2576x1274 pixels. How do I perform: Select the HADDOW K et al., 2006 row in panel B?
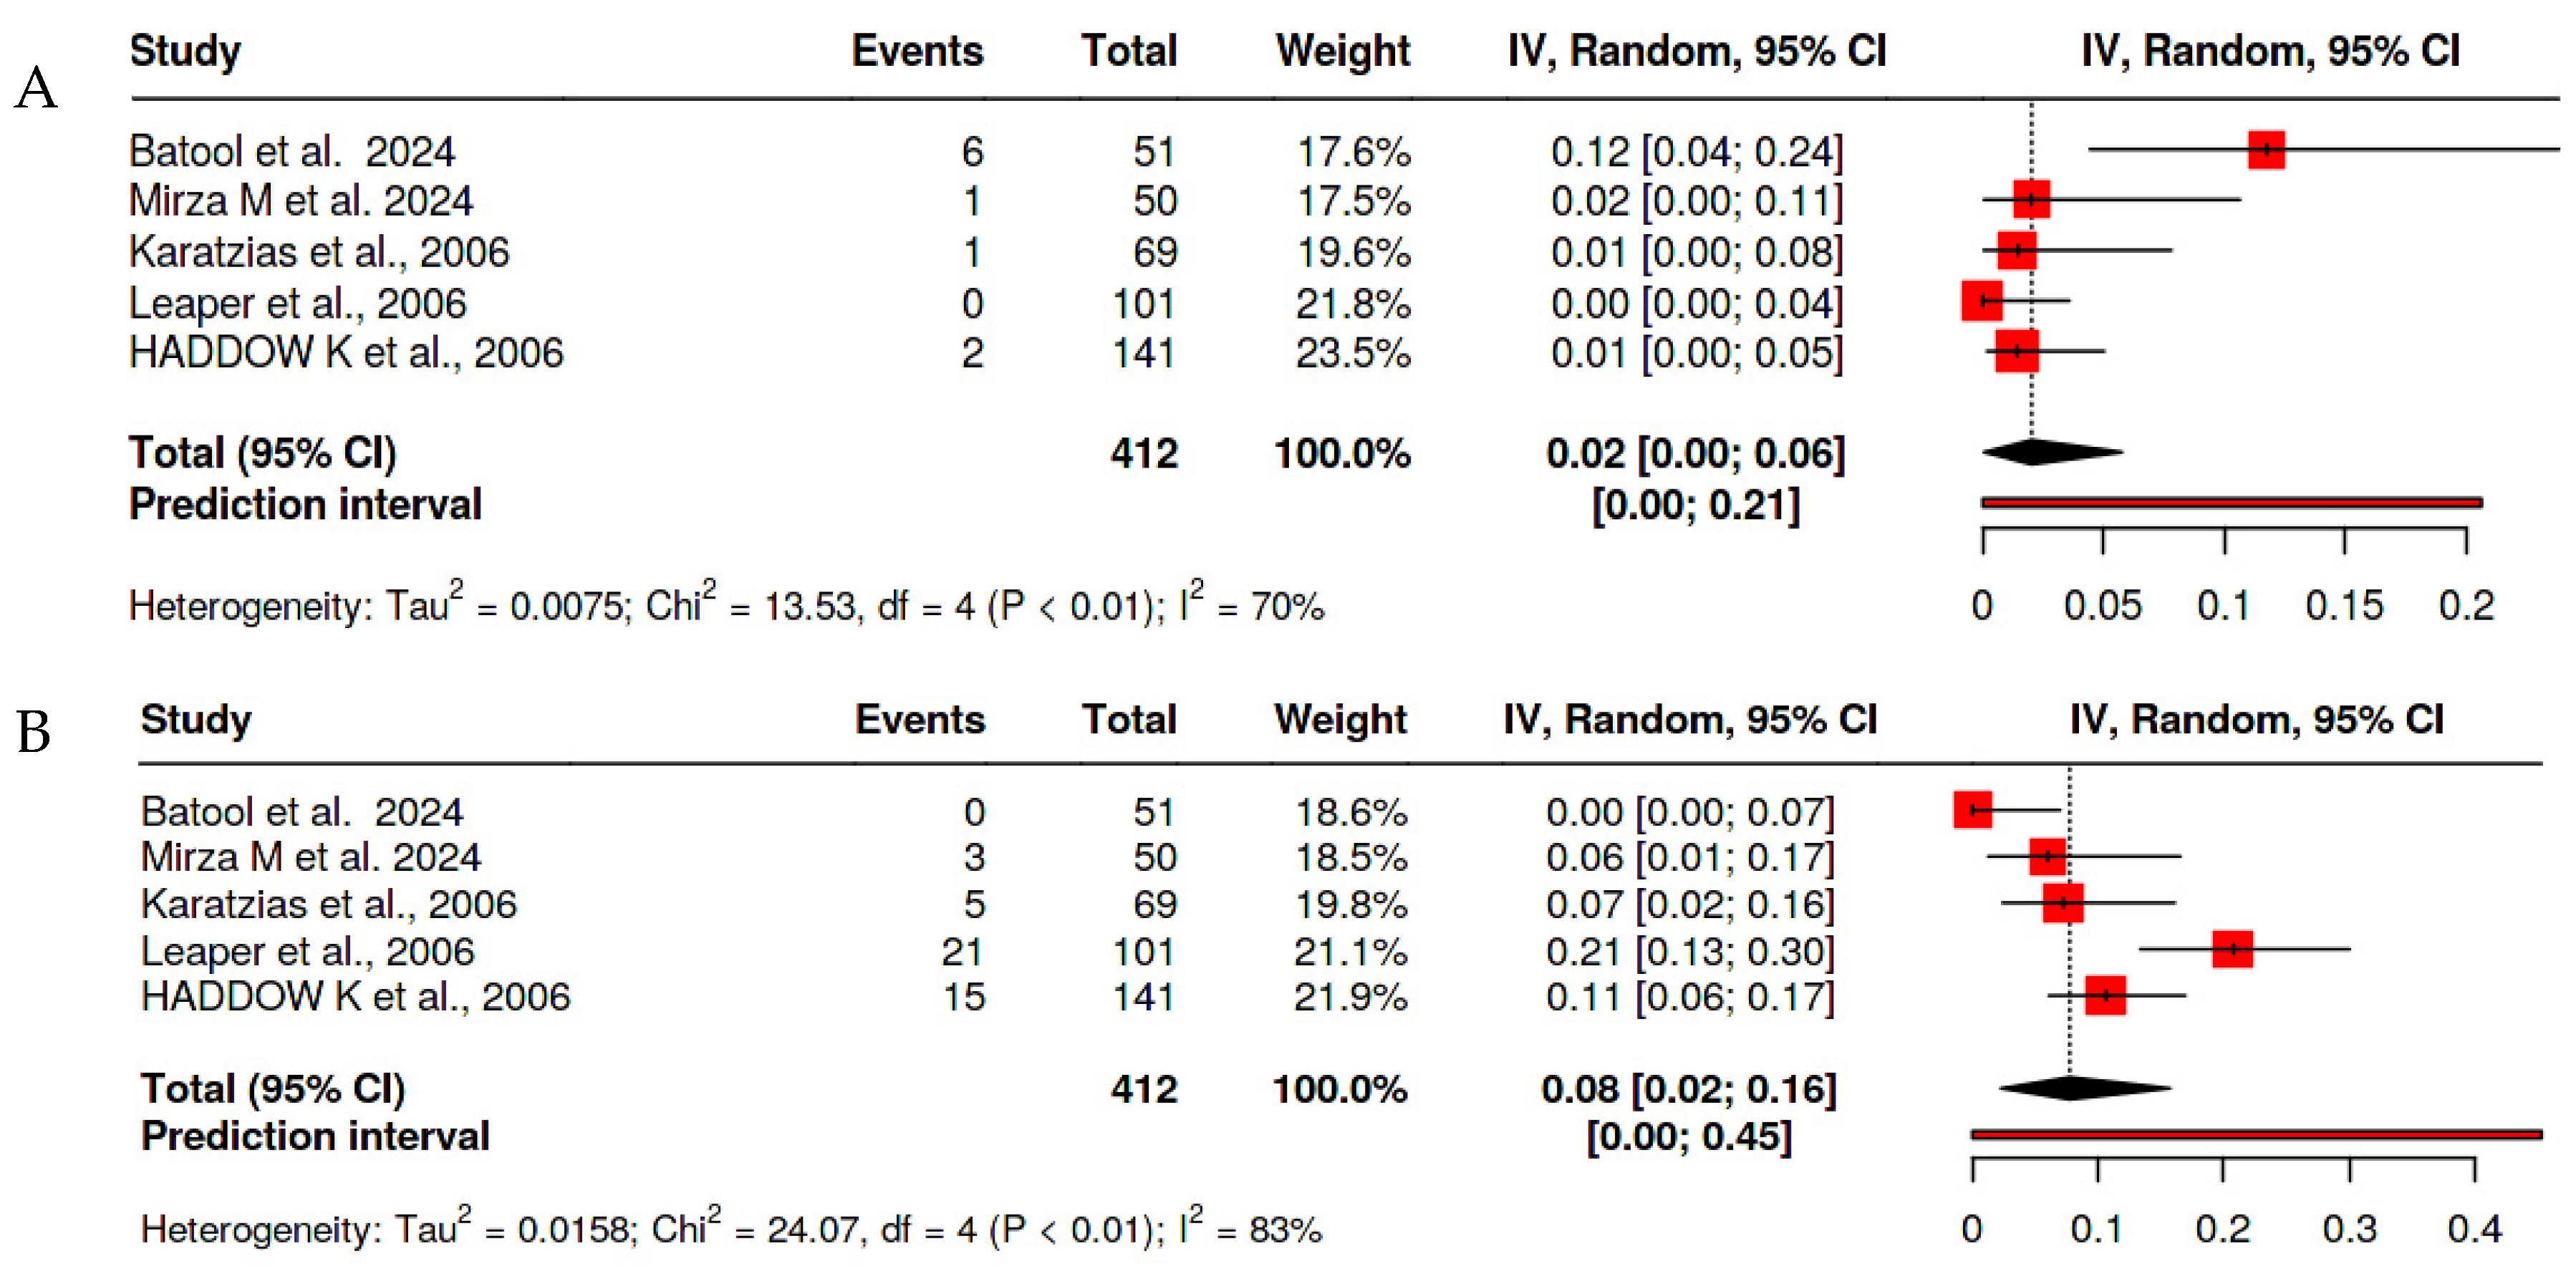355,996
